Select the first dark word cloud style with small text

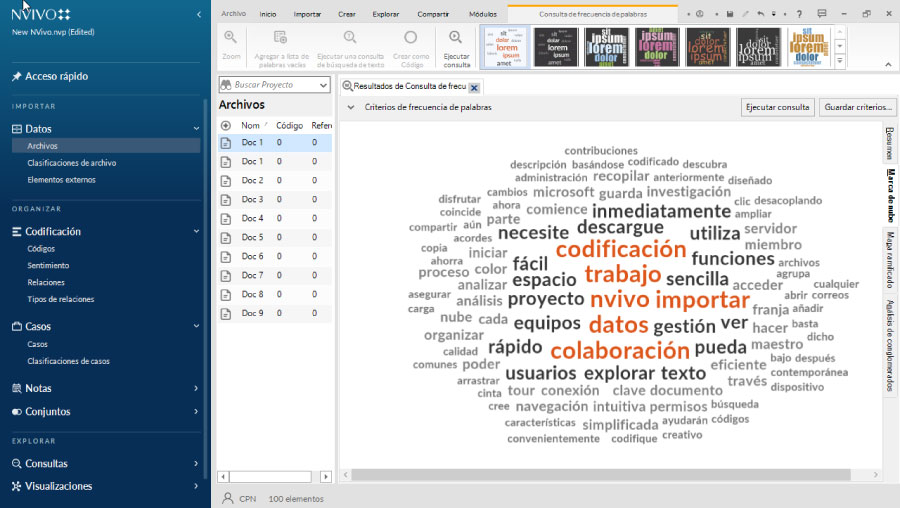click(556, 48)
